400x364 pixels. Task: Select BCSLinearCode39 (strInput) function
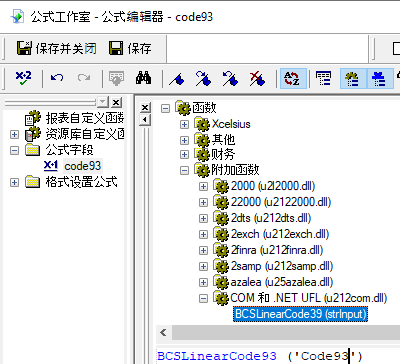(300, 314)
